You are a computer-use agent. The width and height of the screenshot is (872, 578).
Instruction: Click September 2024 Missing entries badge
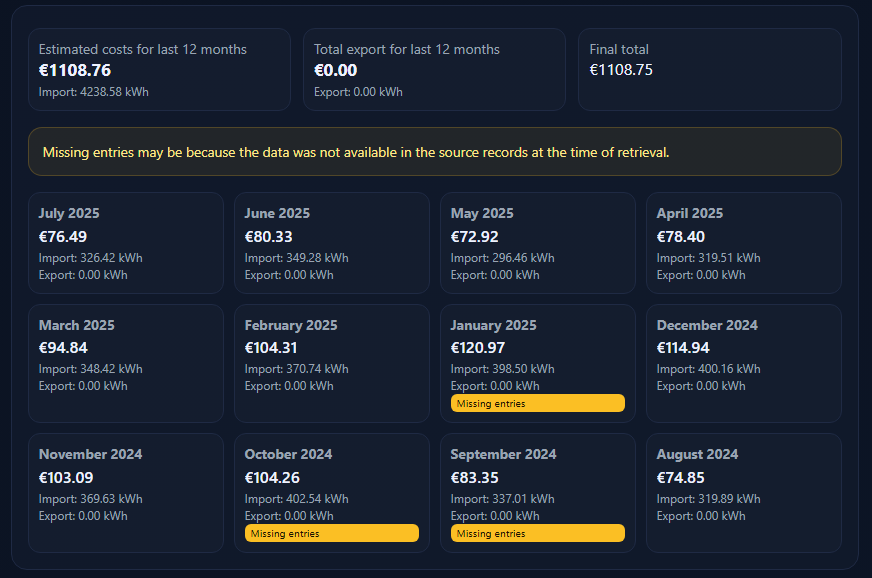pyautogui.click(x=537, y=533)
